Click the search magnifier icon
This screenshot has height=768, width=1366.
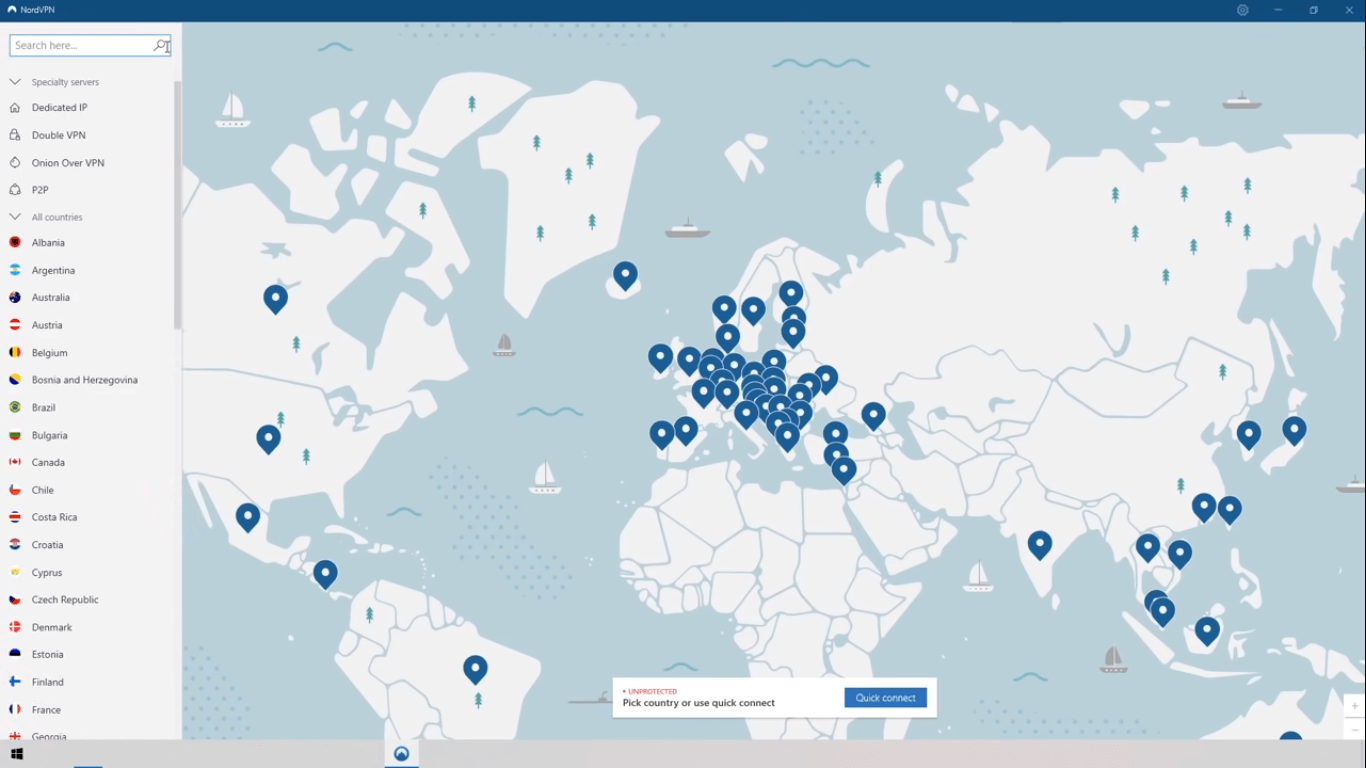pyautogui.click(x=160, y=45)
